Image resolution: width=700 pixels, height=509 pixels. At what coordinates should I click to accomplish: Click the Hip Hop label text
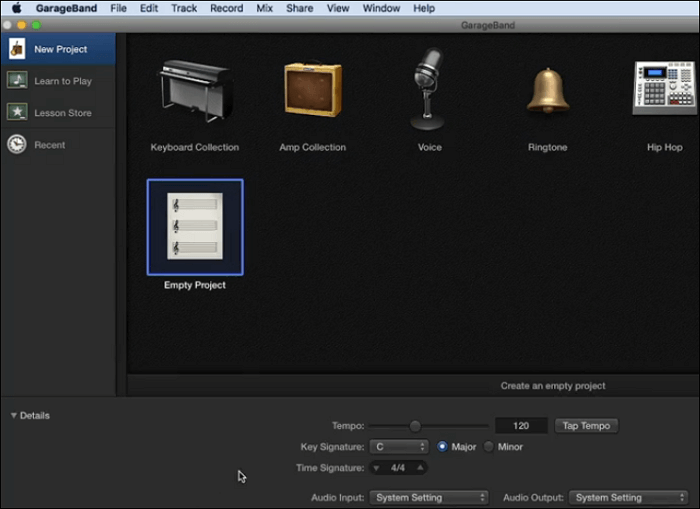pos(665,147)
